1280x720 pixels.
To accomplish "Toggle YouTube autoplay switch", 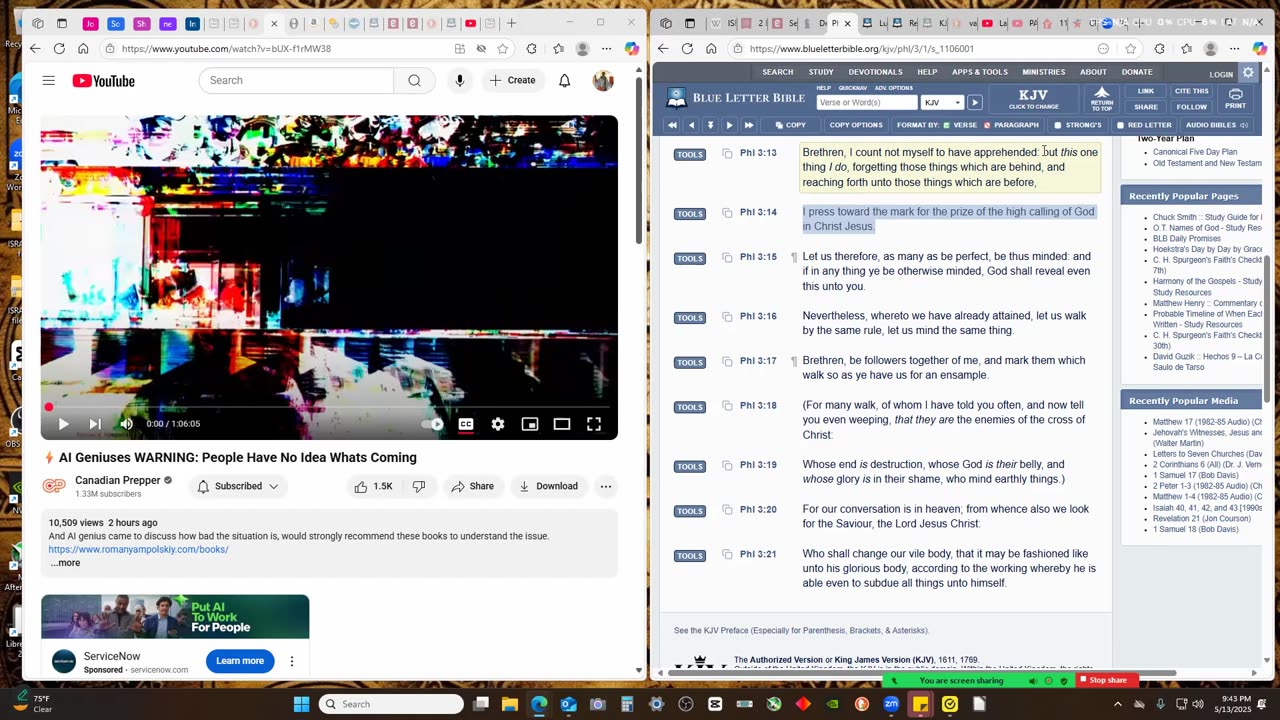I will click(432, 424).
